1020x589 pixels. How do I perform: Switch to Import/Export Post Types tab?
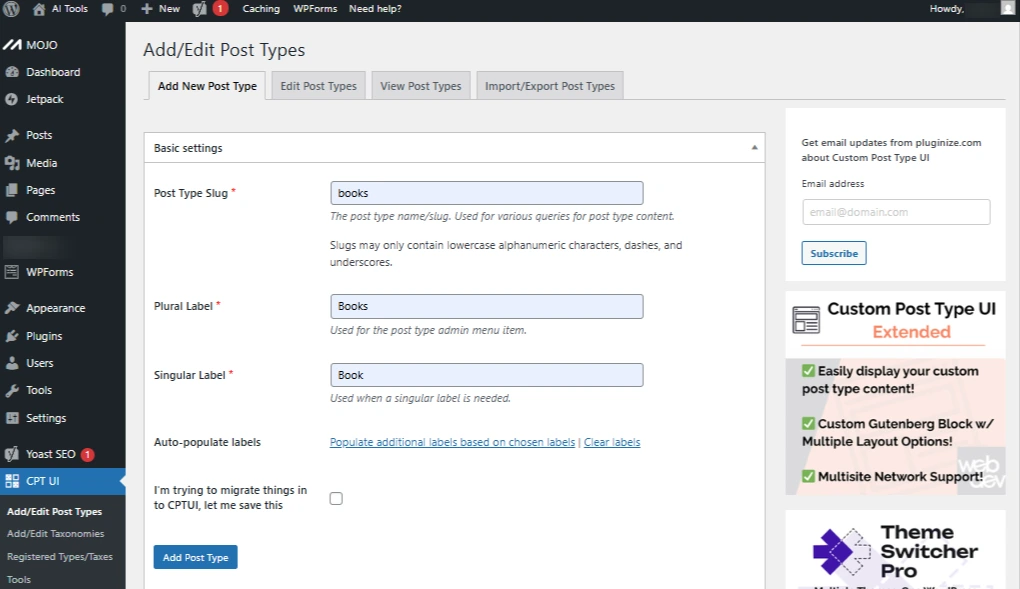[549, 86]
